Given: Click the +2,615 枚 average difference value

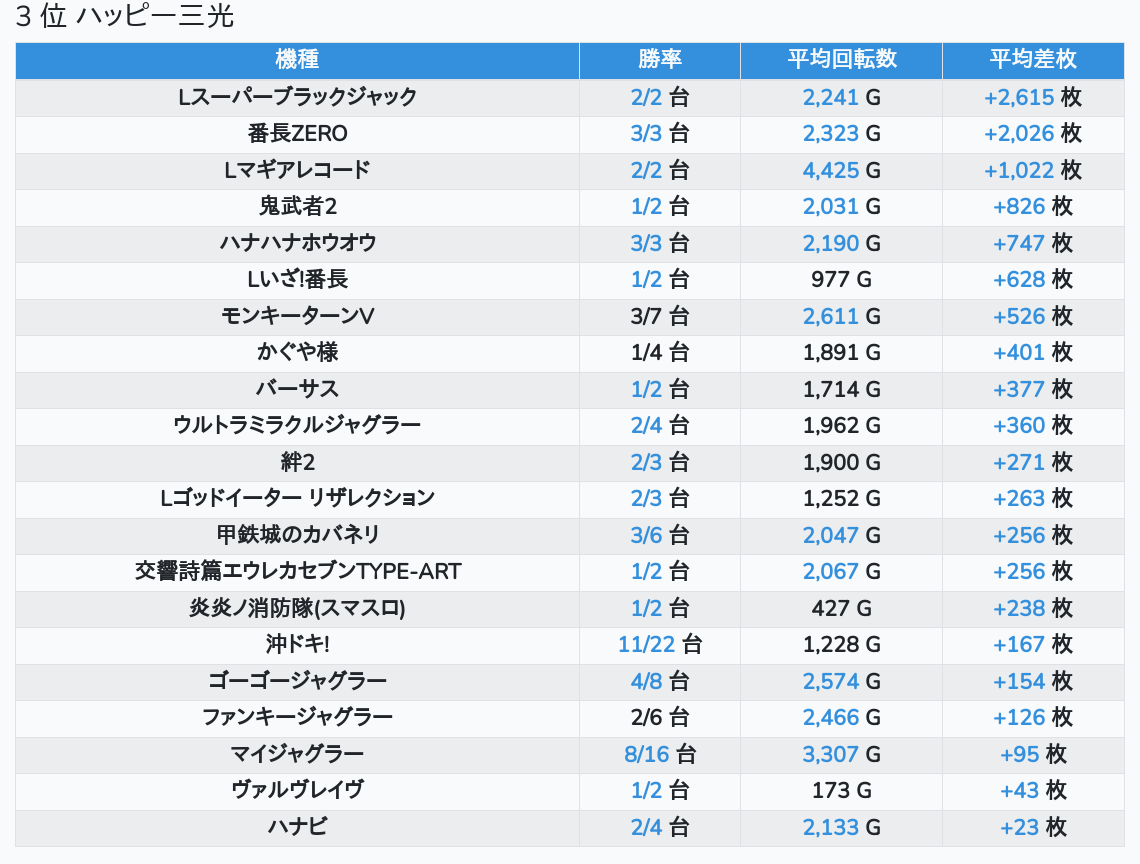Looking at the screenshot, I should point(1032,97).
